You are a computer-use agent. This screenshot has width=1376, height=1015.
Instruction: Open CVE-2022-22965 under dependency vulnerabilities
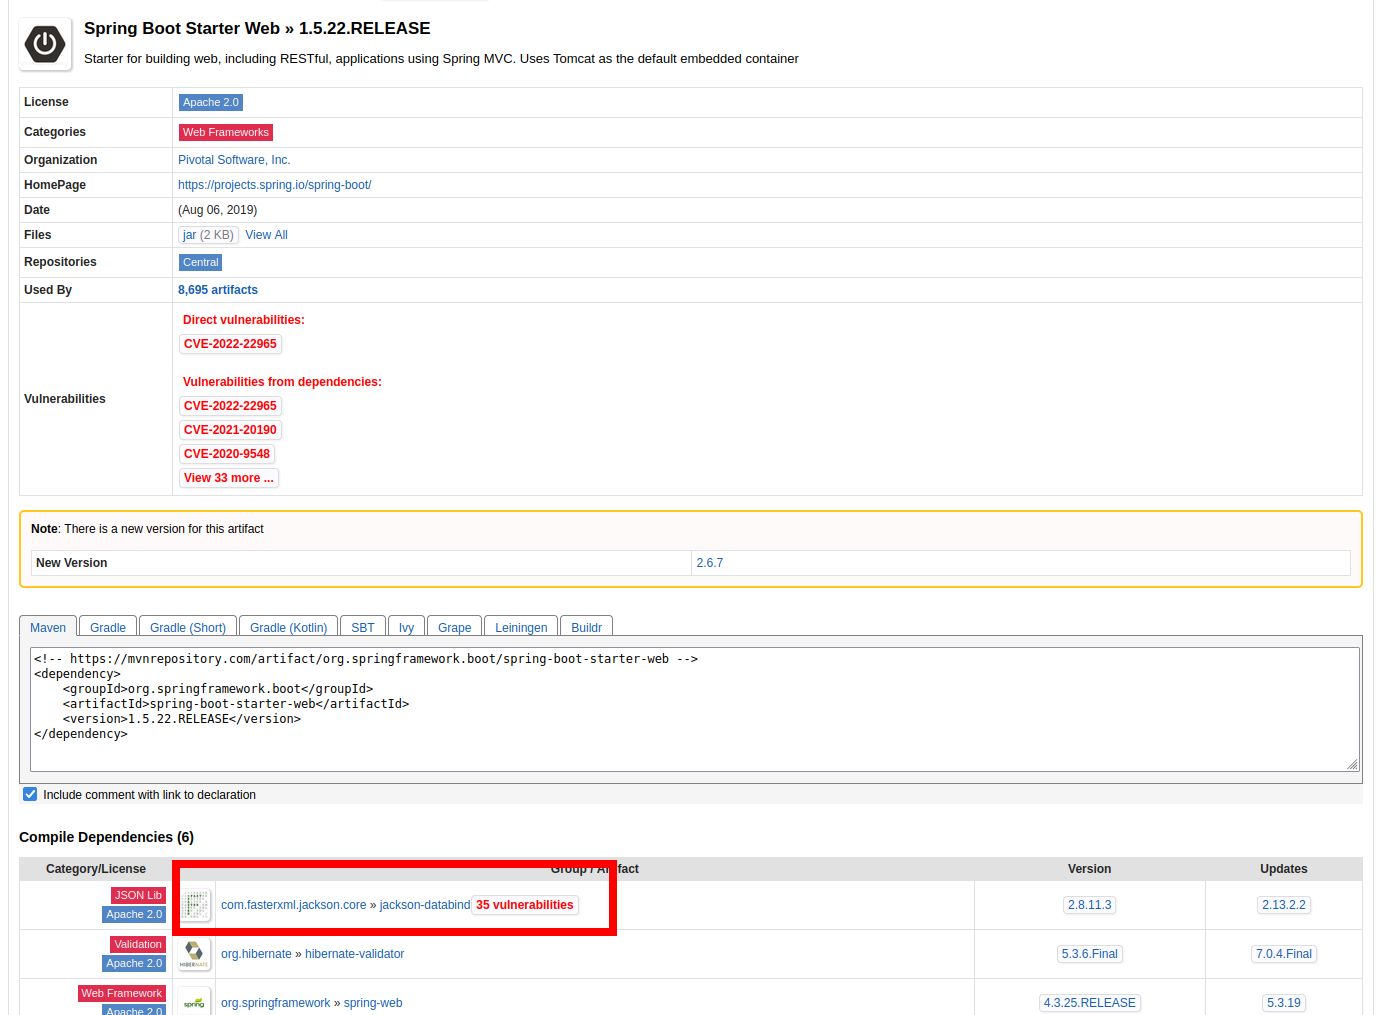pos(230,406)
